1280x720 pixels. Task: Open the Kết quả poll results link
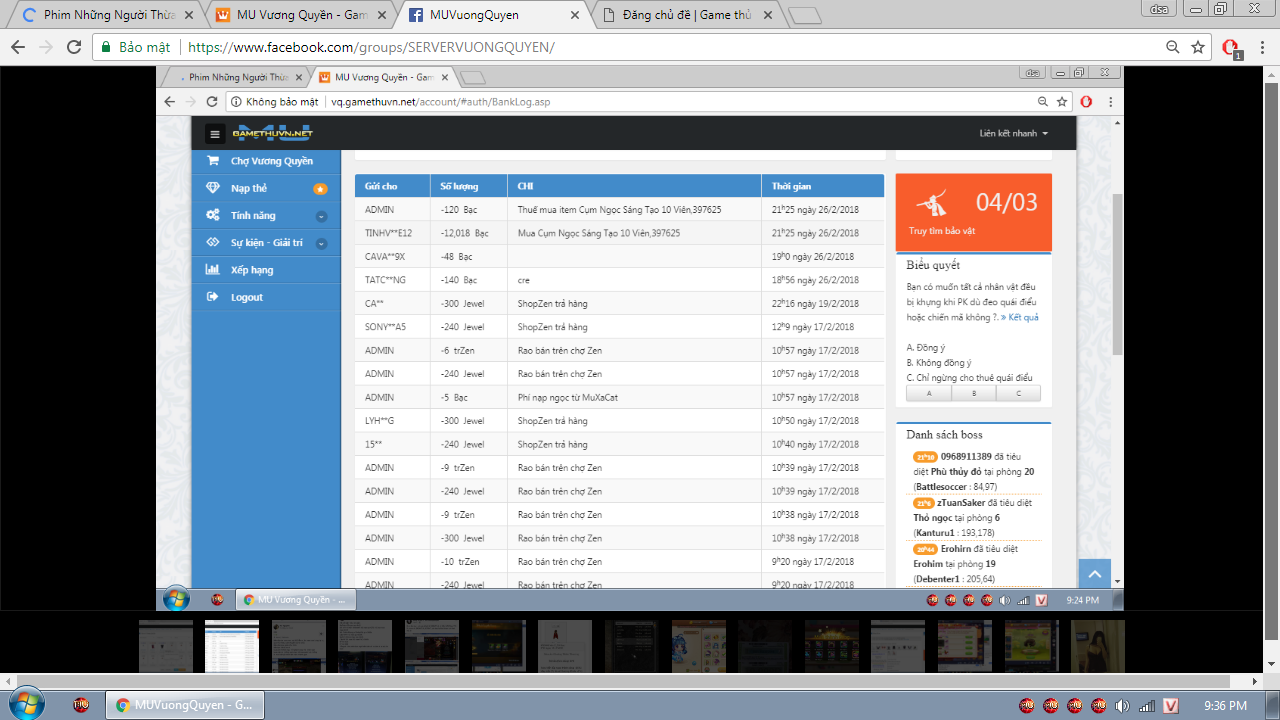point(1020,317)
